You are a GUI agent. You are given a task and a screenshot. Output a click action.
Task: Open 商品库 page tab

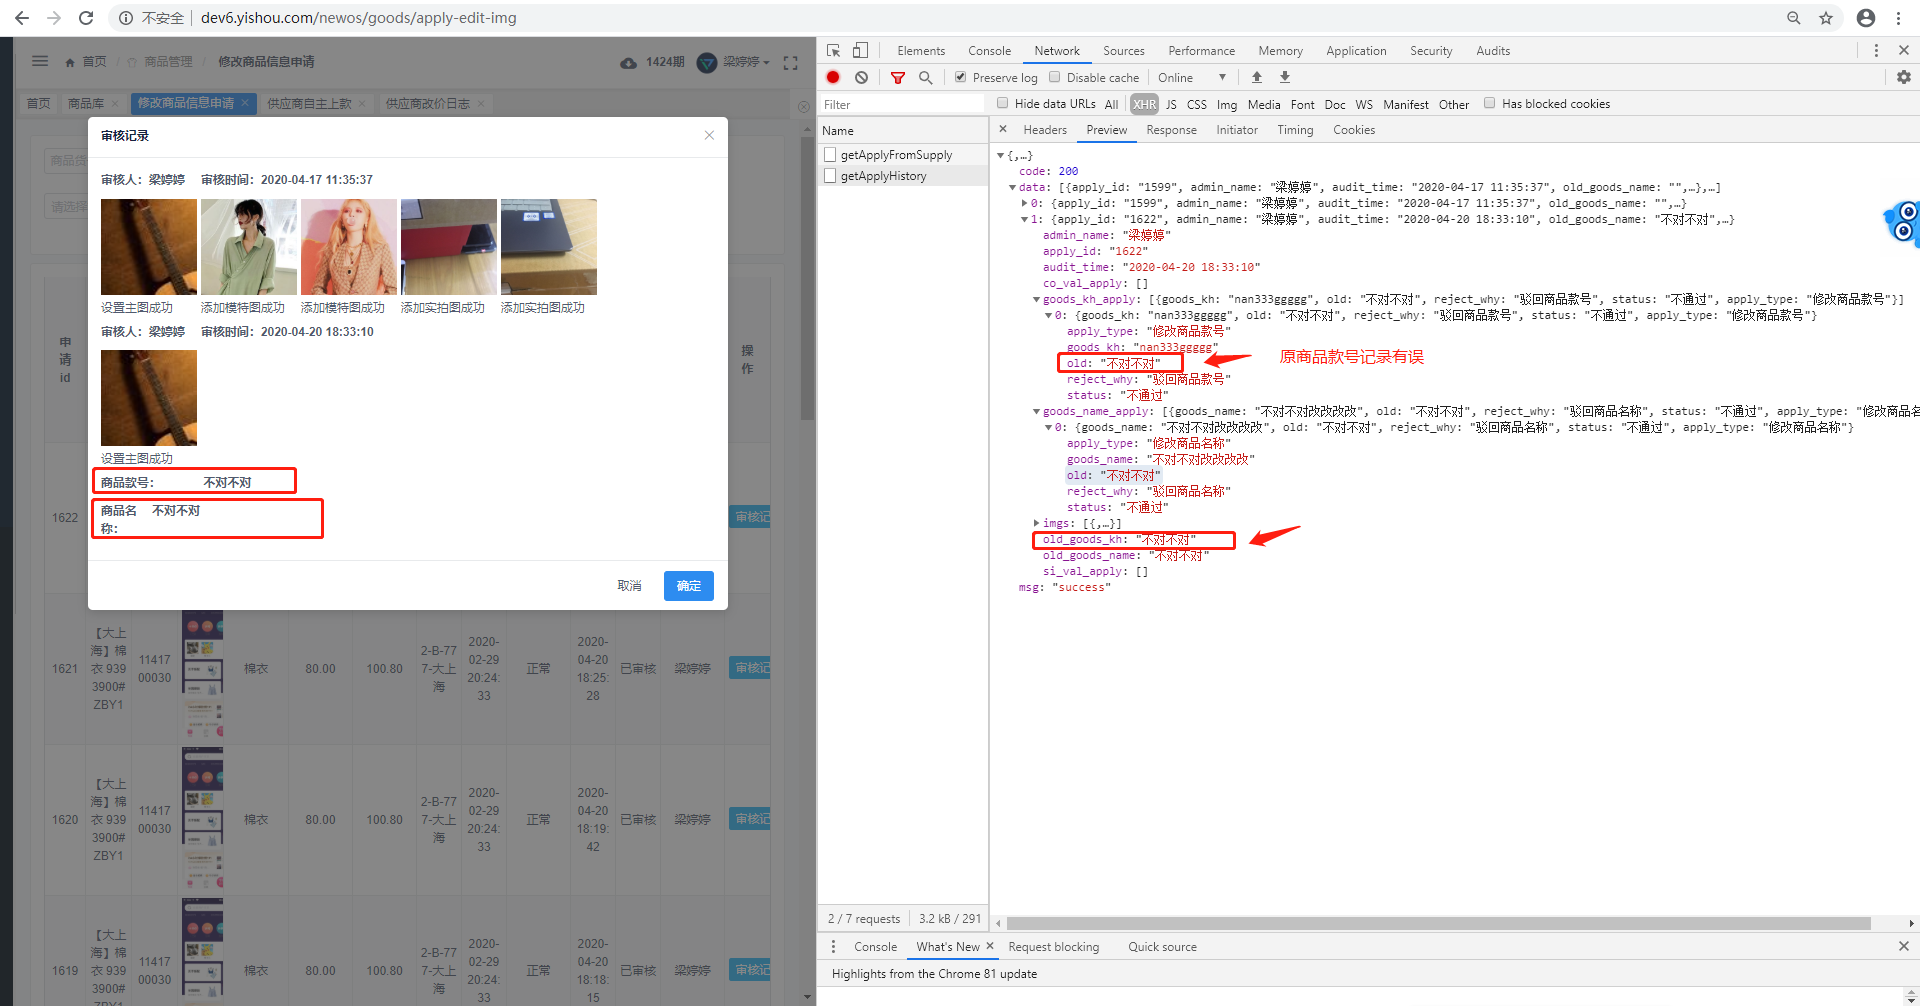(86, 103)
